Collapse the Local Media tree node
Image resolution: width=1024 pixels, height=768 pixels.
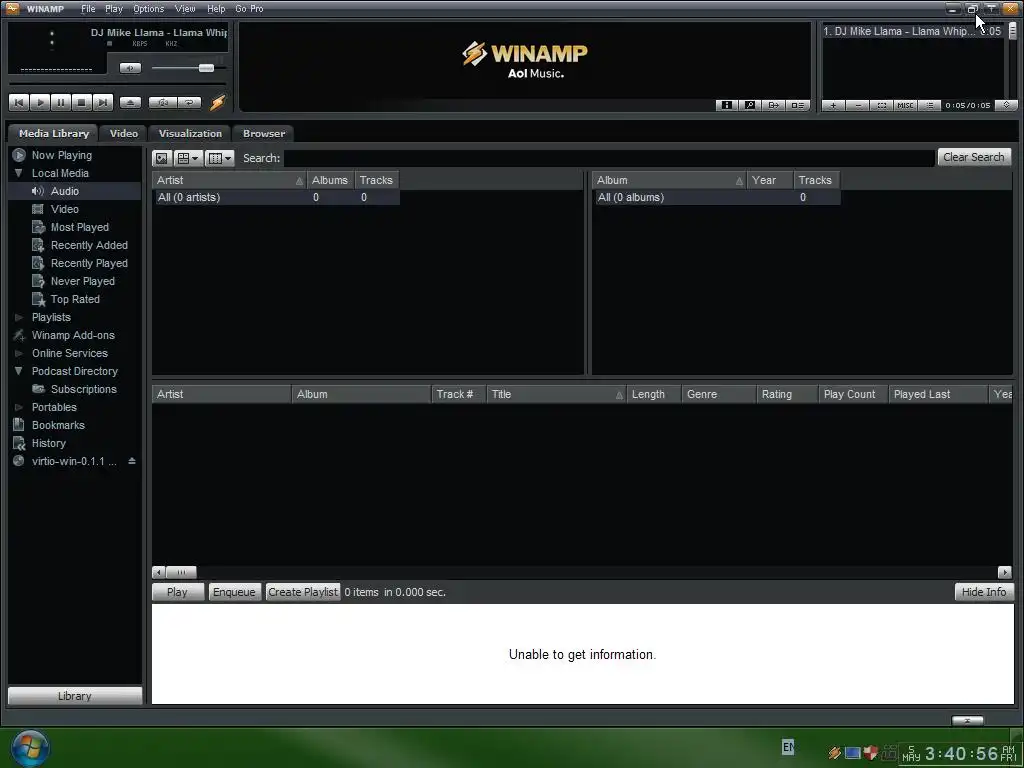[x=18, y=173]
